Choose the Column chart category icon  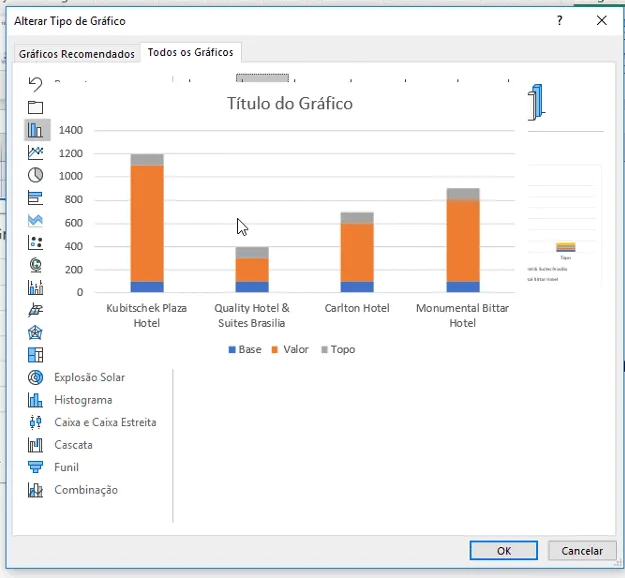[35, 130]
